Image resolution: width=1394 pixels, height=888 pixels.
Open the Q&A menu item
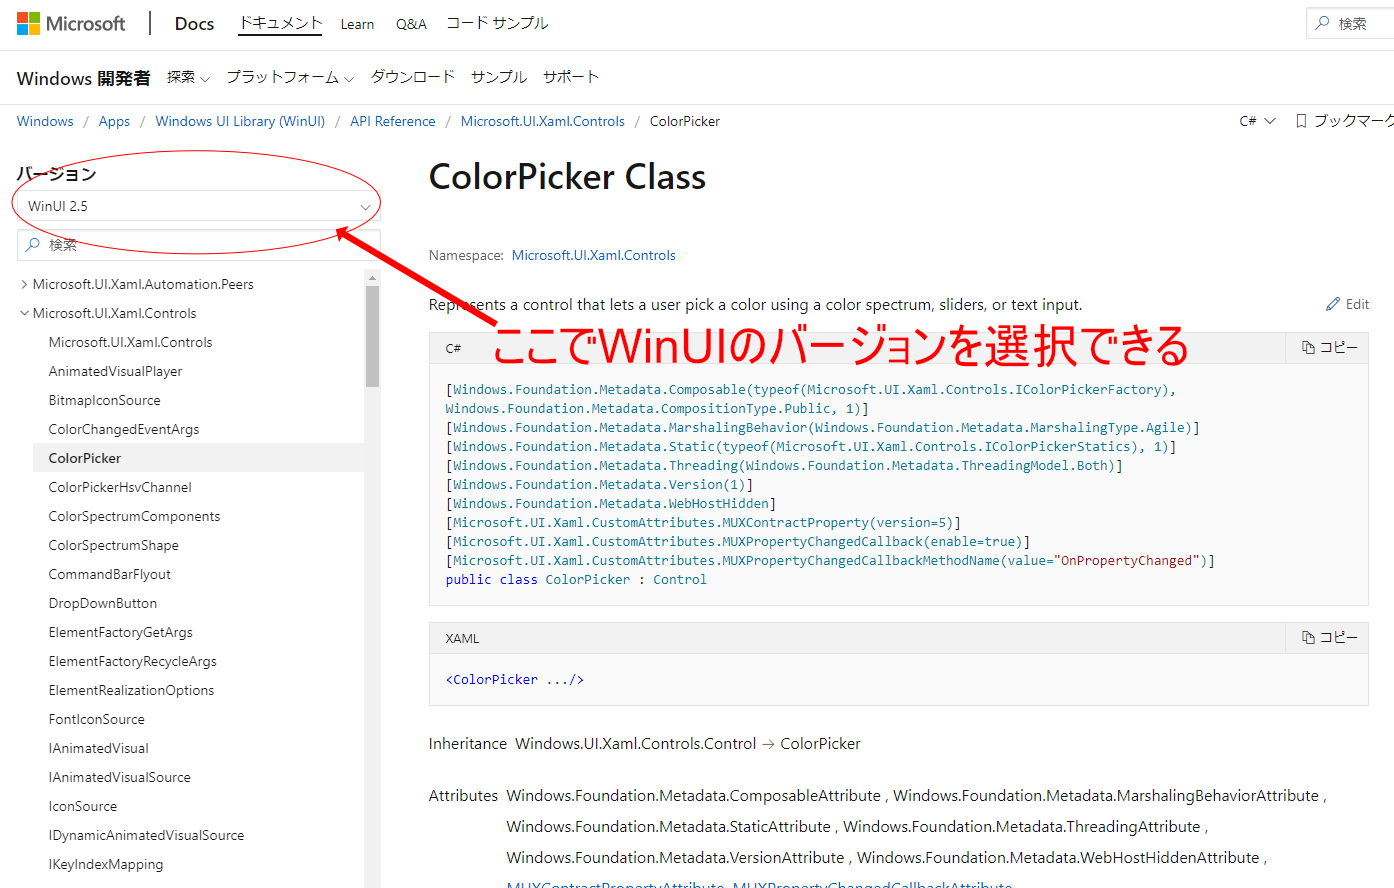[411, 24]
